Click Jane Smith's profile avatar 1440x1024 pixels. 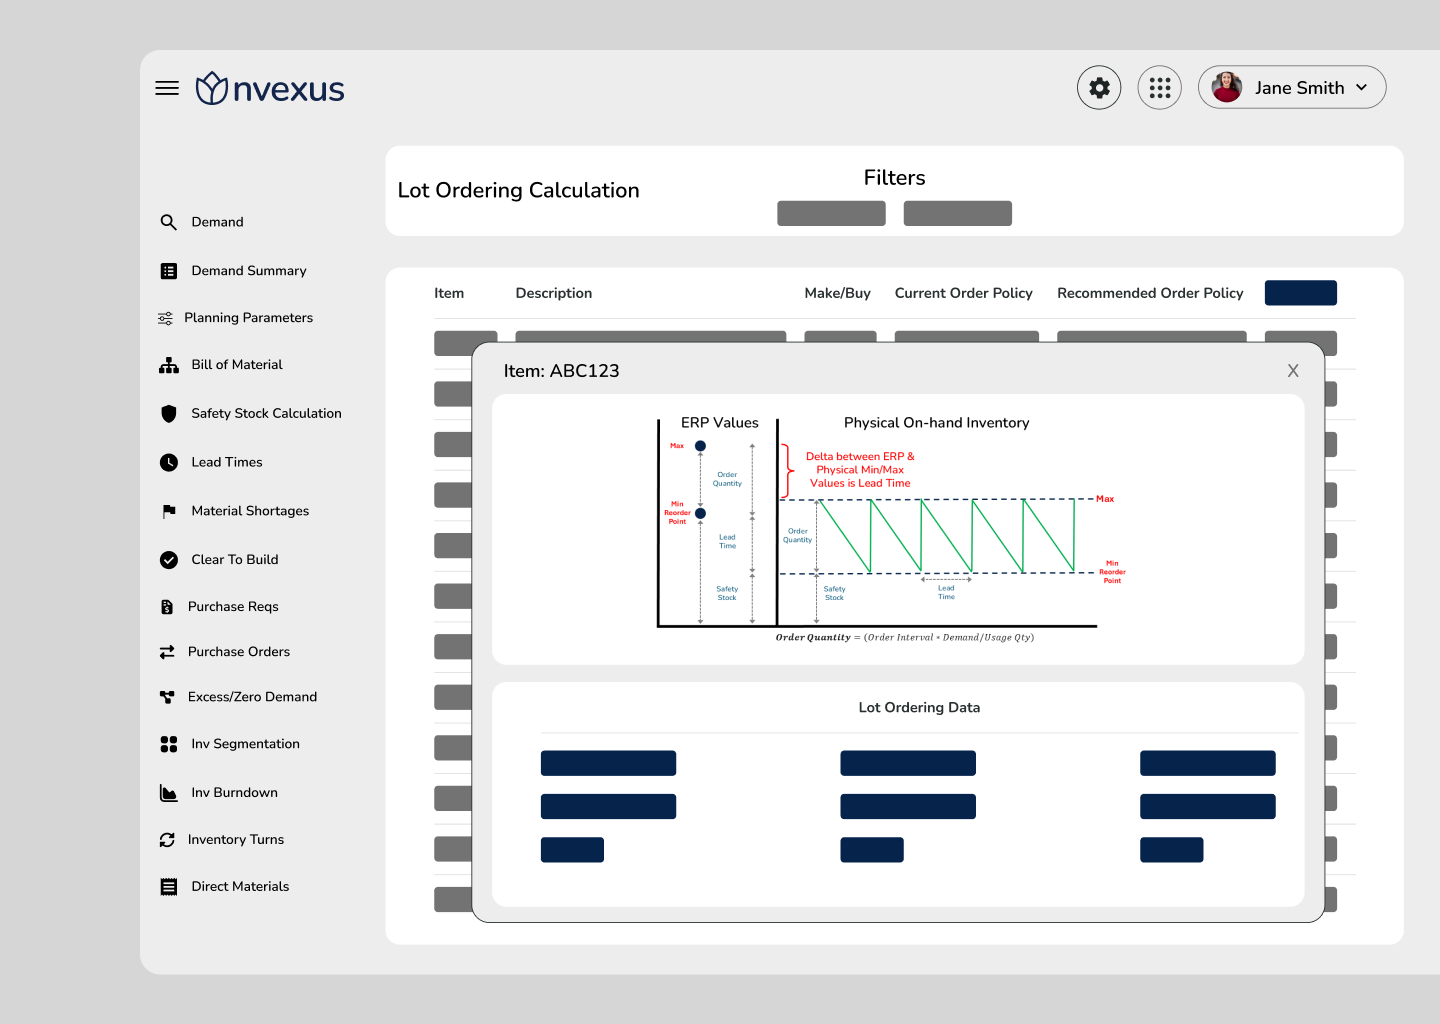coord(1227,87)
